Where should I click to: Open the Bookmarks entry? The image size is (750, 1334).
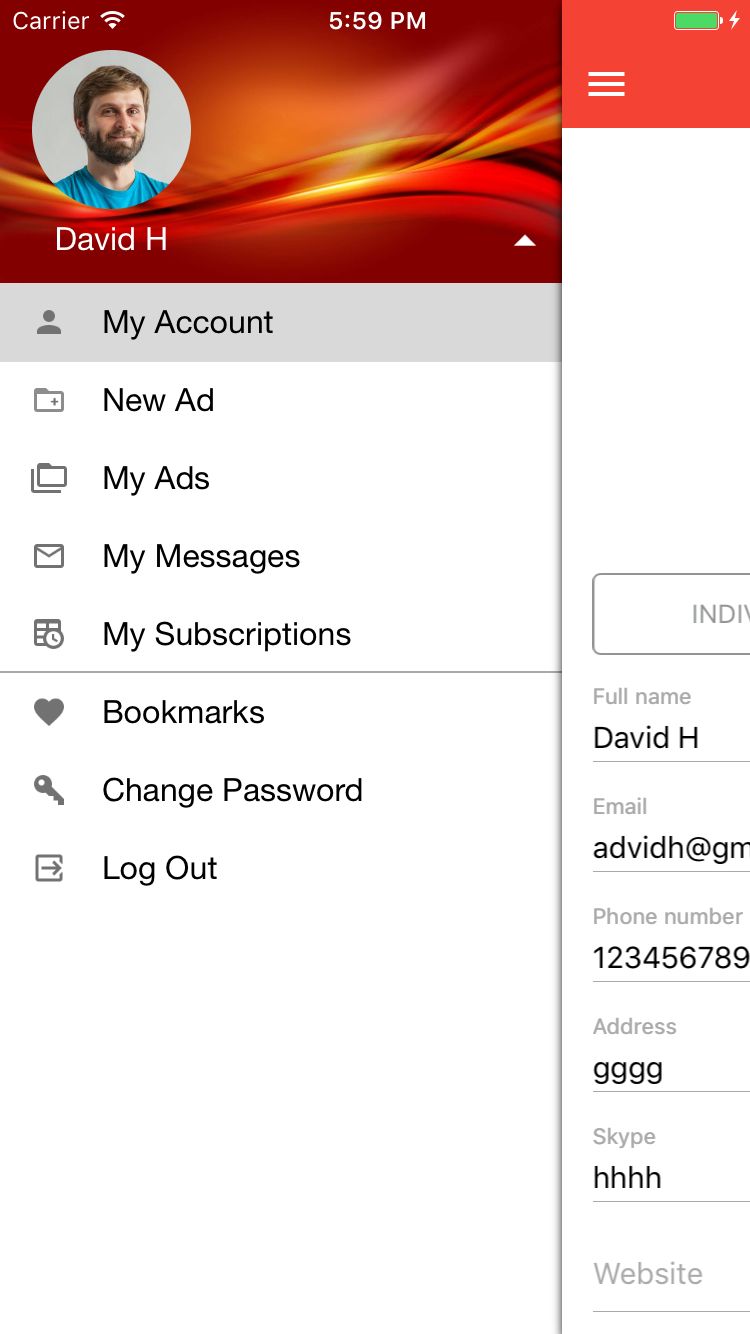click(x=183, y=712)
